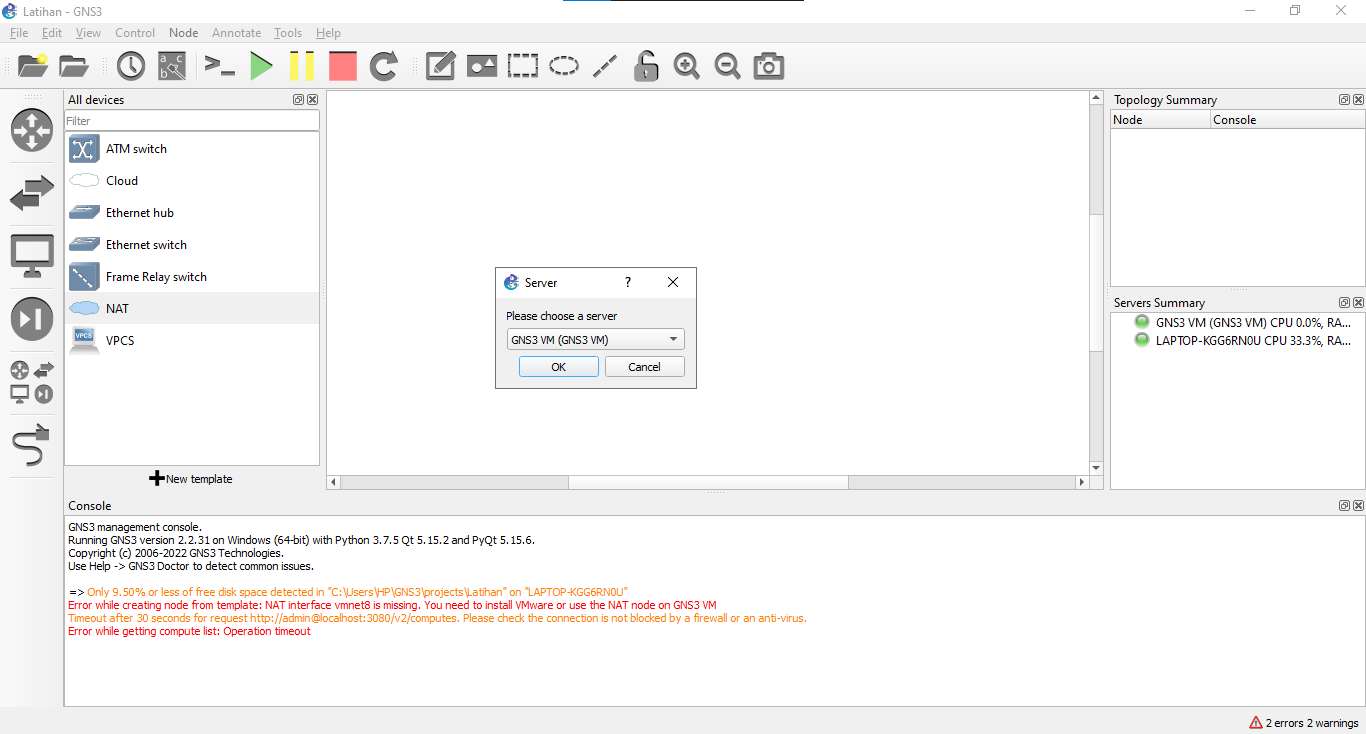The width and height of the screenshot is (1366, 734).
Task: Open the Annotate menu
Action: click(x=236, y=33)
